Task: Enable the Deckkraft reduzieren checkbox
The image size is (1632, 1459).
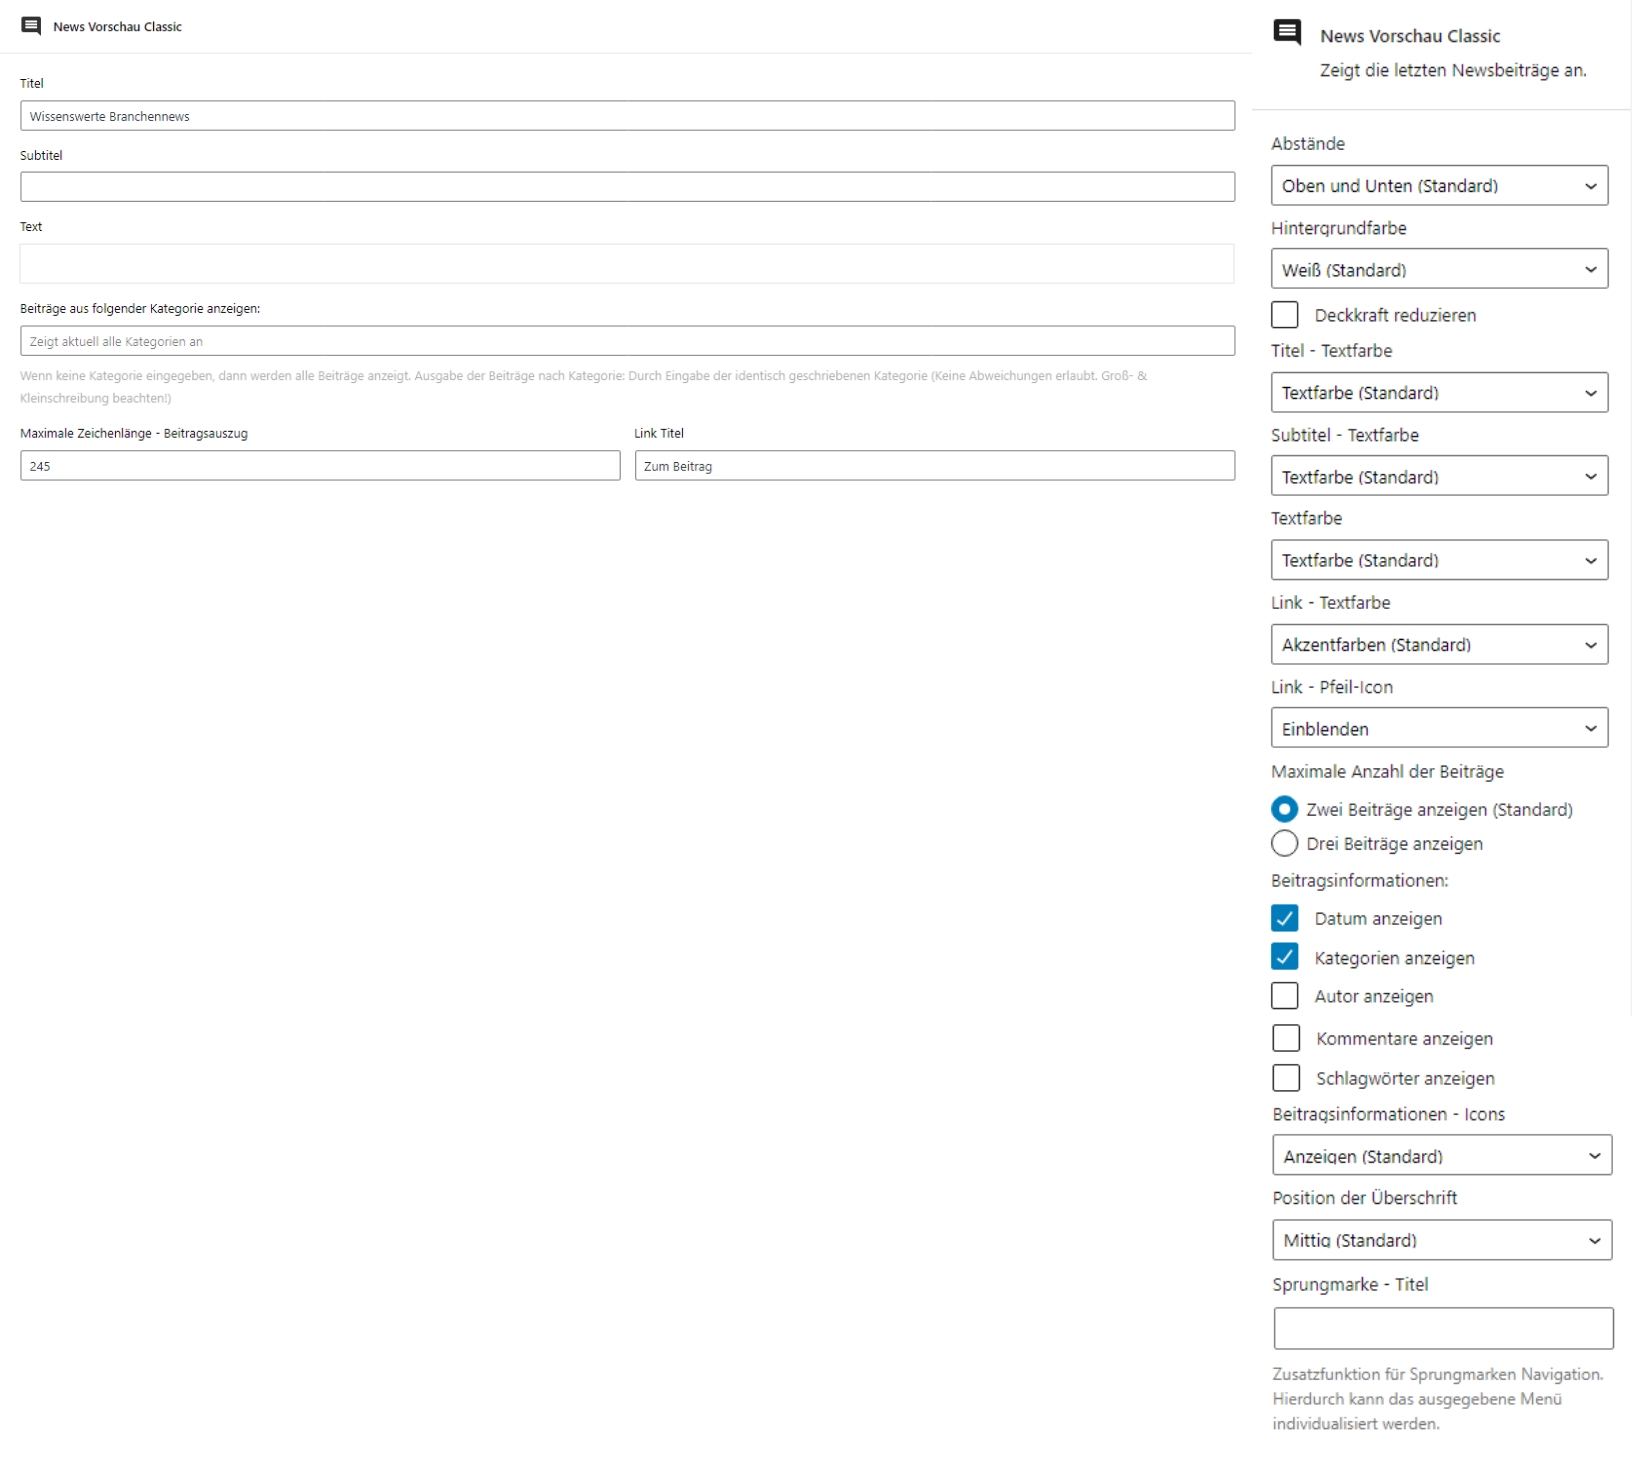Action: coord(1285,315)
